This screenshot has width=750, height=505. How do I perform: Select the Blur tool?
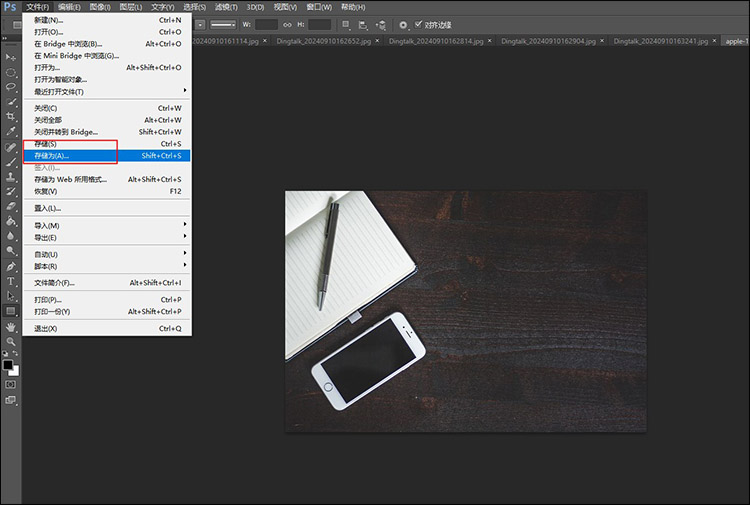coord(11,236)
